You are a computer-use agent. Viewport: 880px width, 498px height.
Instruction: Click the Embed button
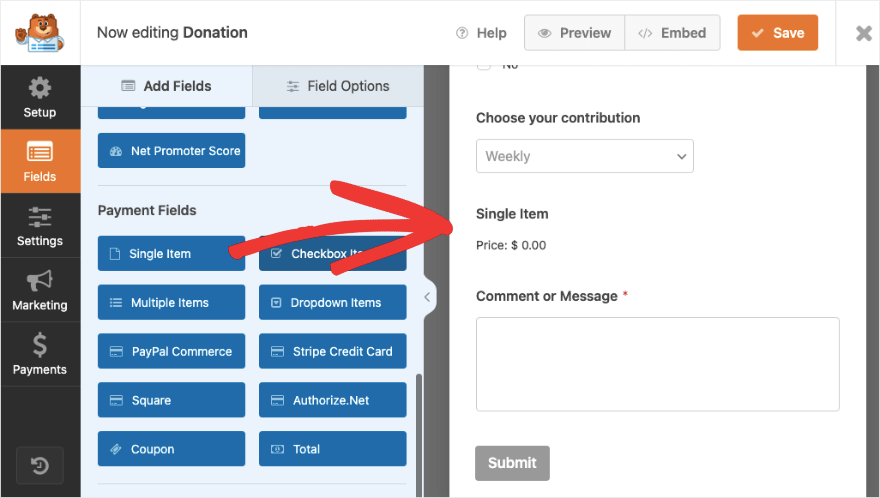(x=672, y=33)
